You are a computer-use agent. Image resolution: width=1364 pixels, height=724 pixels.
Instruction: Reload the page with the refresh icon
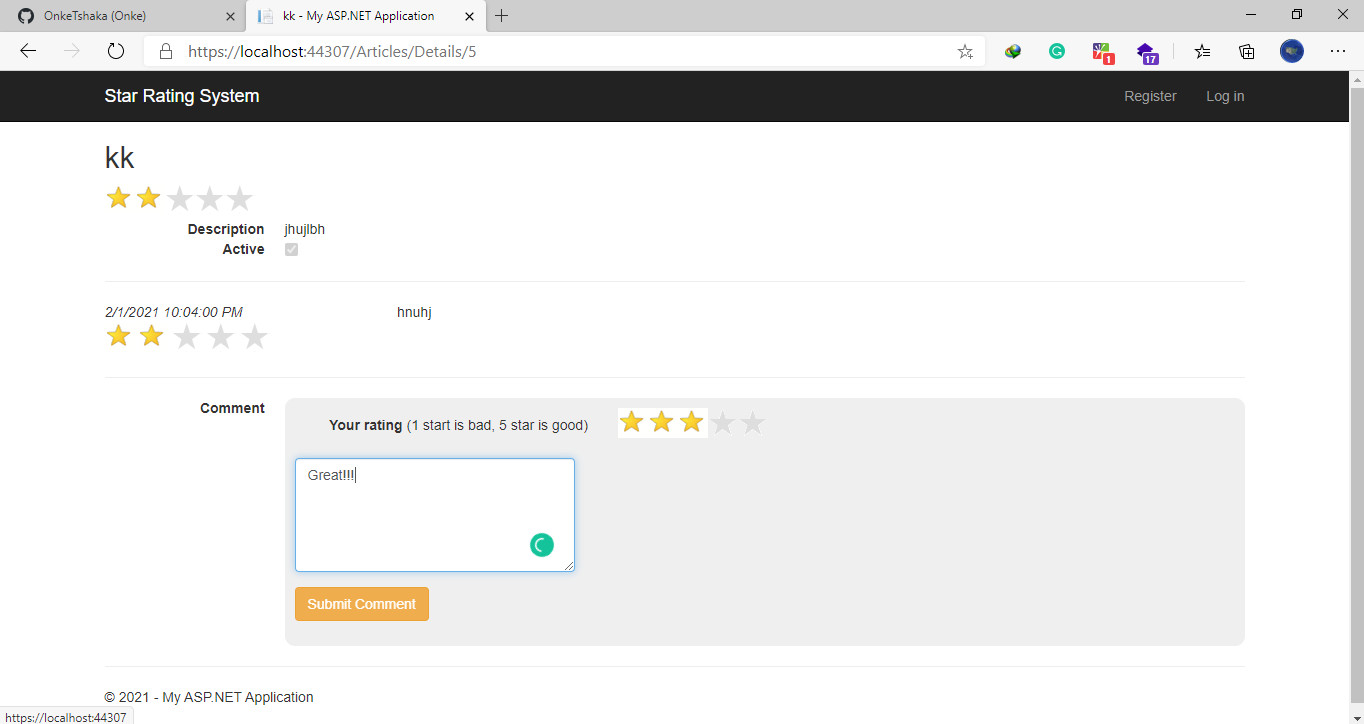pyautogui.click(x=115, y=51)
